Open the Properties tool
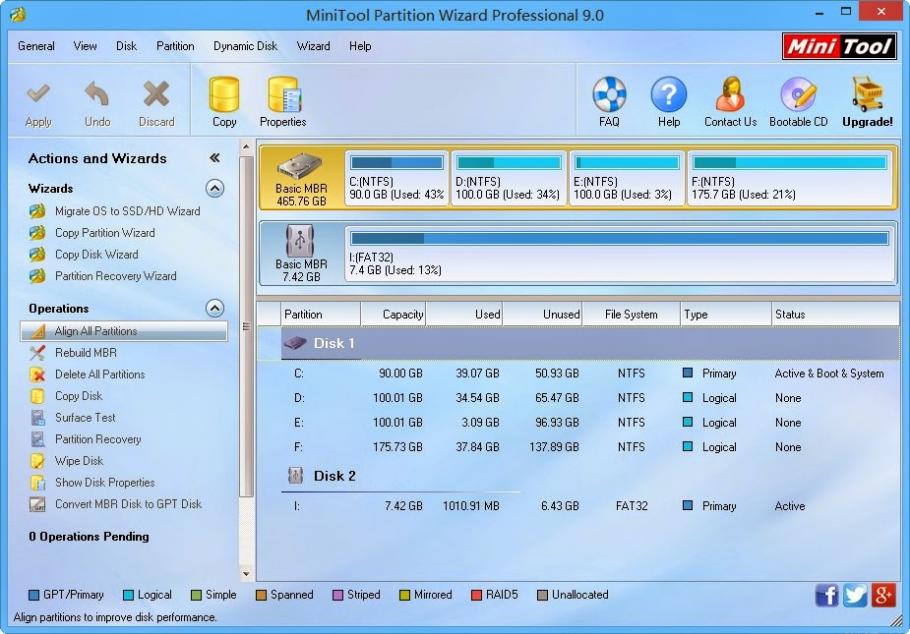Viewport: 910px width, 634px height. click(x=282, y=100)
